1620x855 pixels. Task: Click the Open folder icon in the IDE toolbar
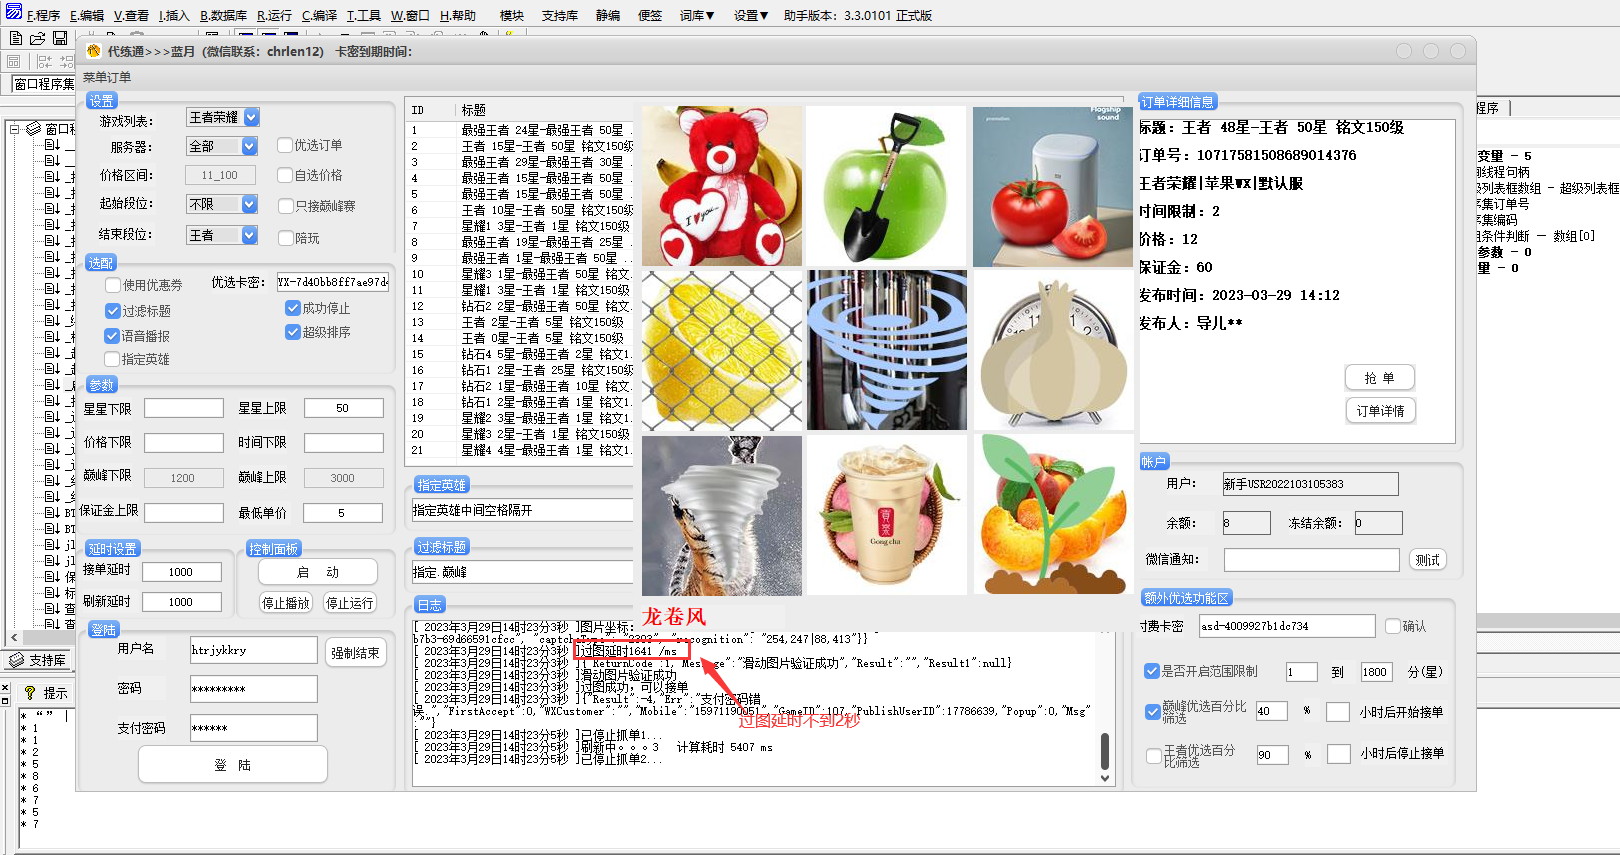(x=38, y=39)
